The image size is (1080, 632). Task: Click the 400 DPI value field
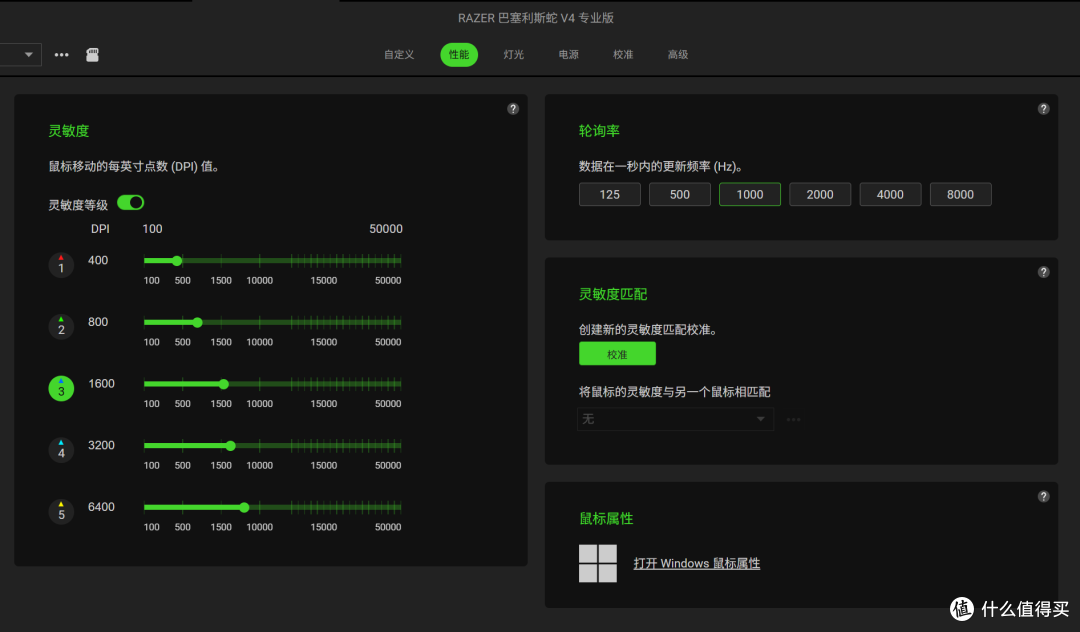(x=98, y=260)
